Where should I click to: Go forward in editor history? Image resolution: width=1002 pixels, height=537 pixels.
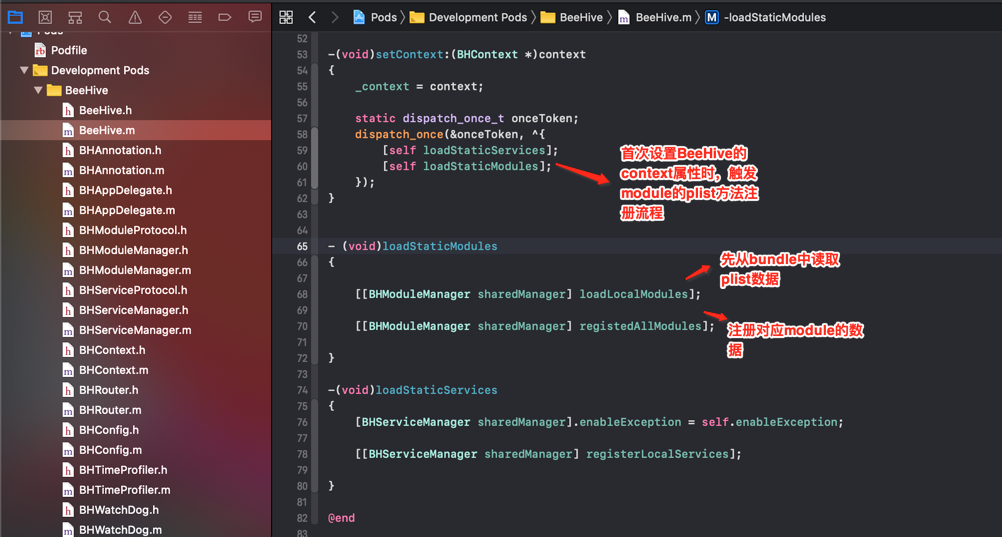335,17
